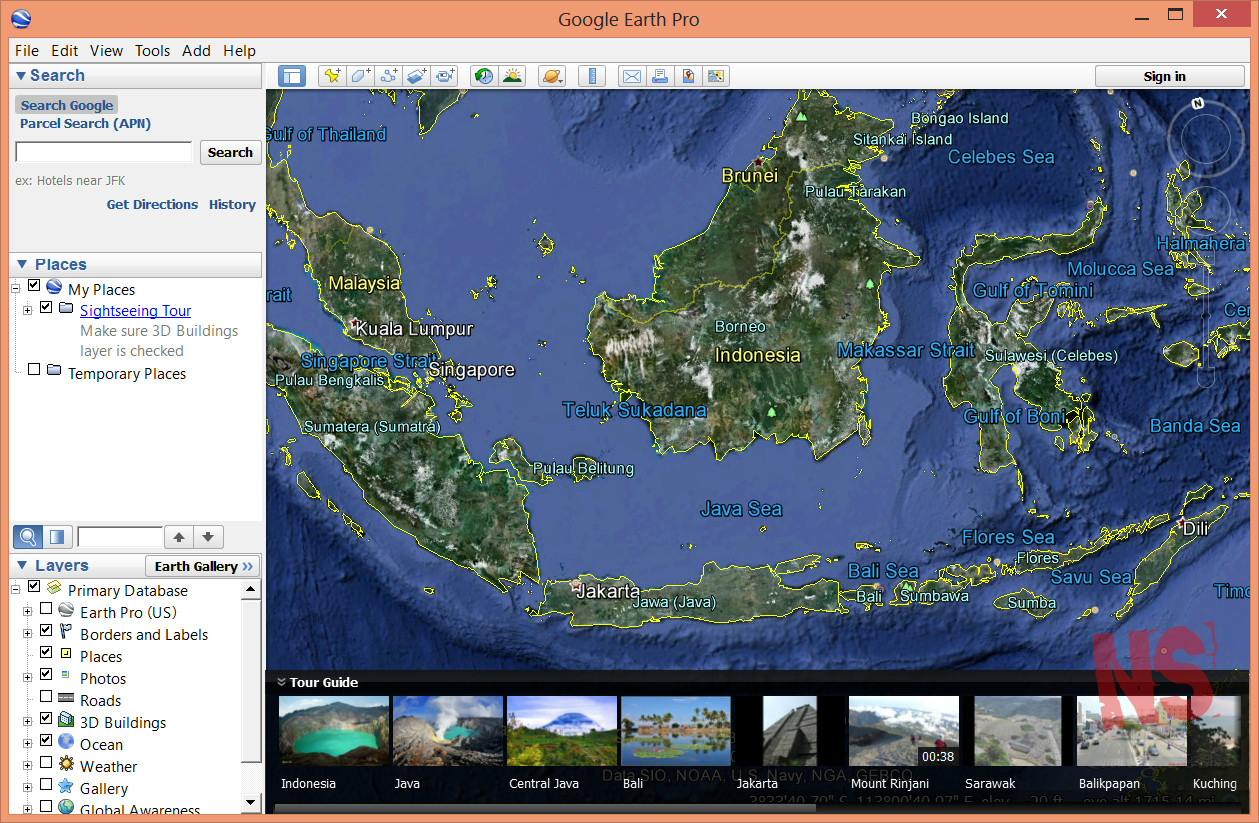The image size is (1259, 823).
Task: Click the Search Google tab
Action: pos(67,105)
